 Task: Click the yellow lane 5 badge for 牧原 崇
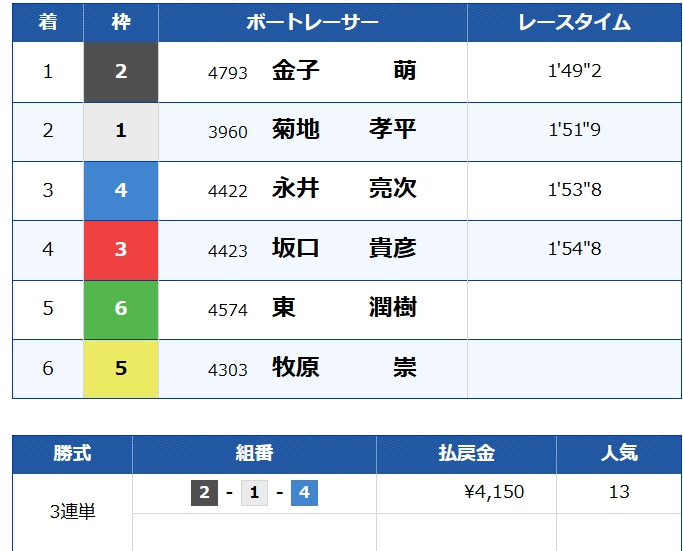point(121,367)
